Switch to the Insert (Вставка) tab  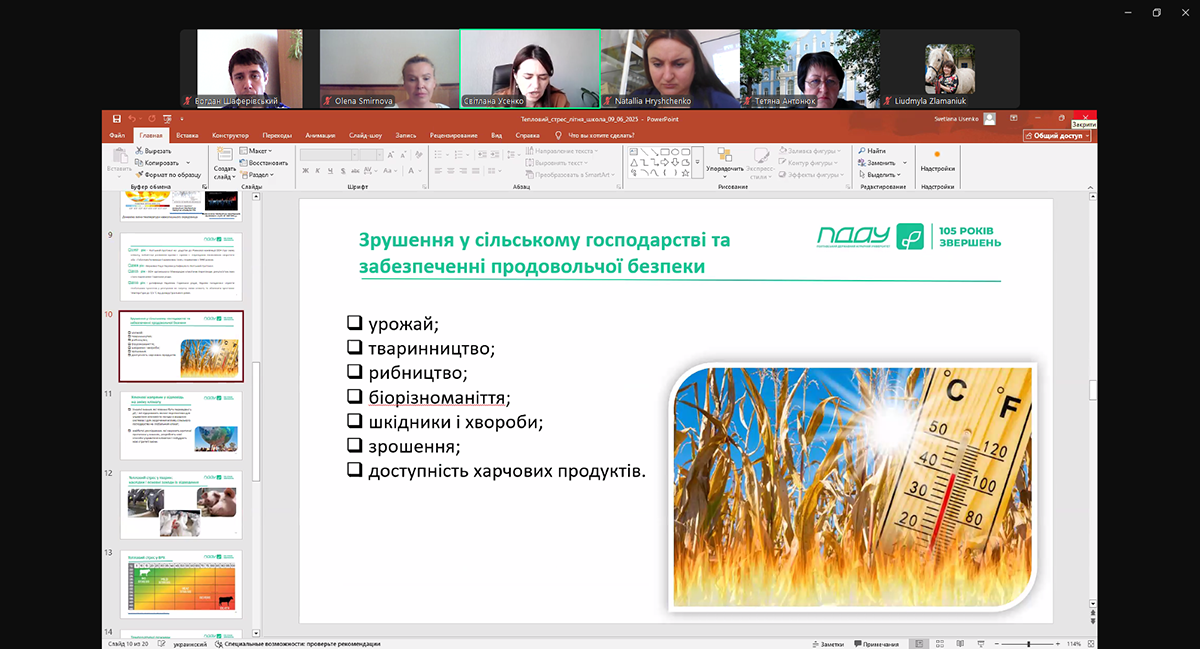(187, 135)
